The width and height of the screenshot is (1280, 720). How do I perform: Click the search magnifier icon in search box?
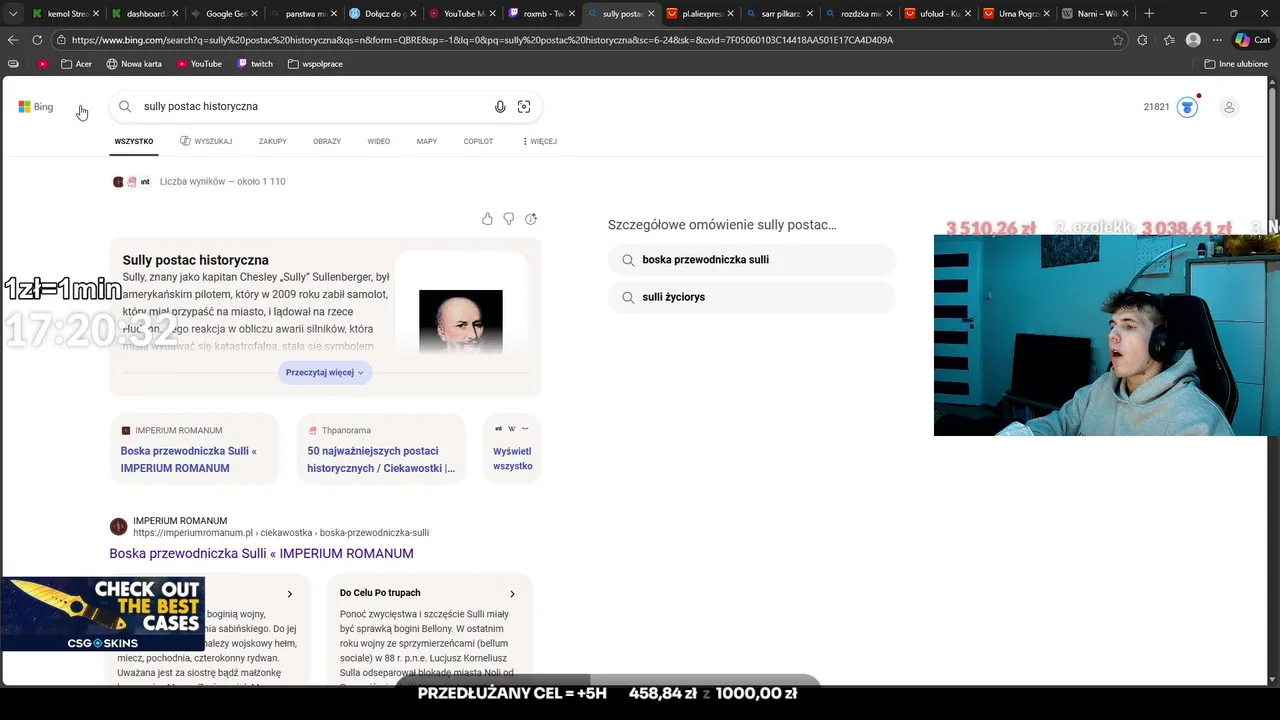[125, 106]
